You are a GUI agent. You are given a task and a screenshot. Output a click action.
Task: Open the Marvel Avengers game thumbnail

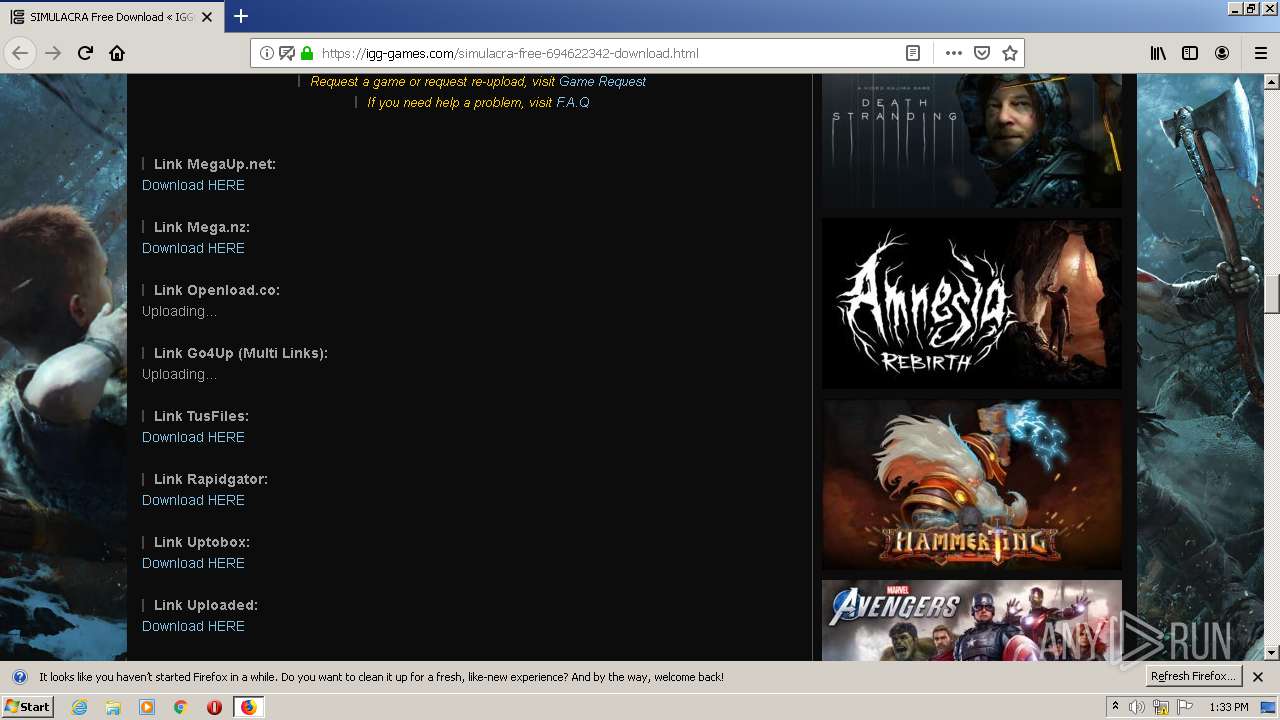(x=972, y=620)
